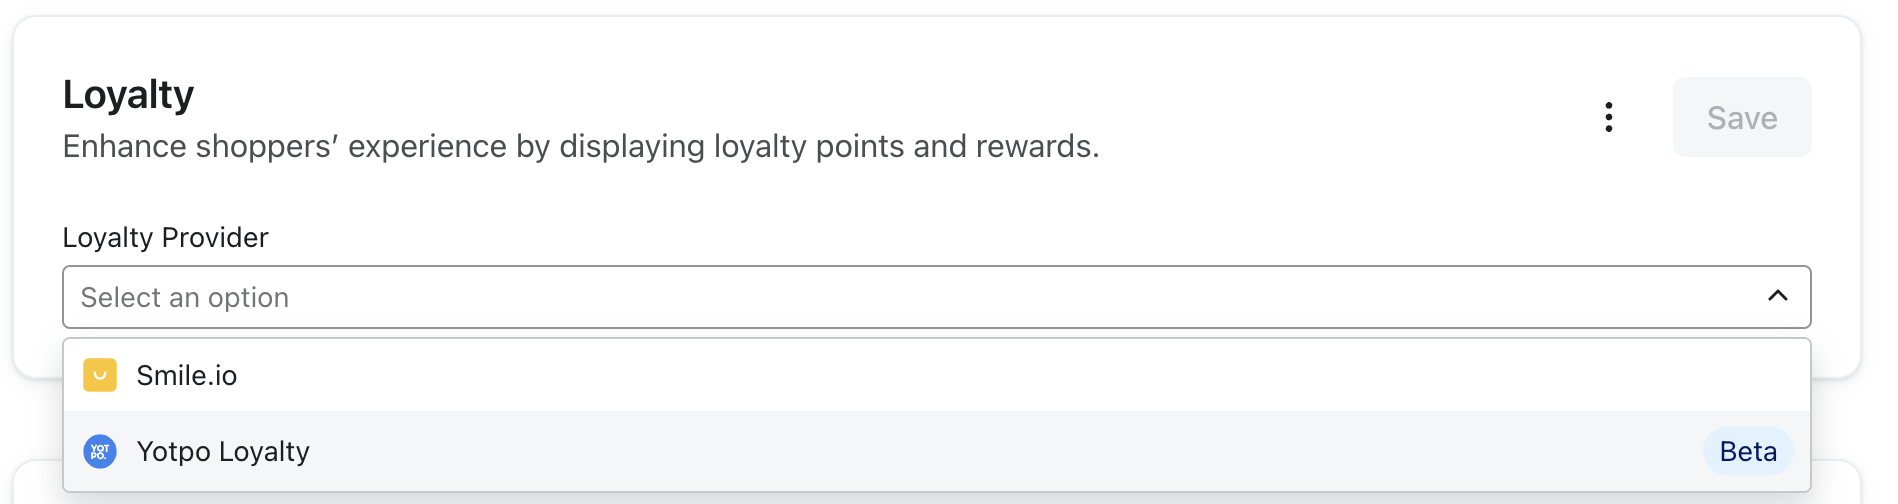Click empty space in the Yotpo Loyalty row
Screen dimensions: 1898x504
point(1000,451)
